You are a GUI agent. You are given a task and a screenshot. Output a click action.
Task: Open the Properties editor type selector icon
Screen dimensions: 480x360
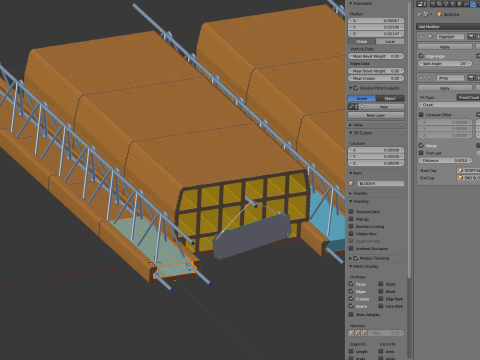tap(422, 4)
